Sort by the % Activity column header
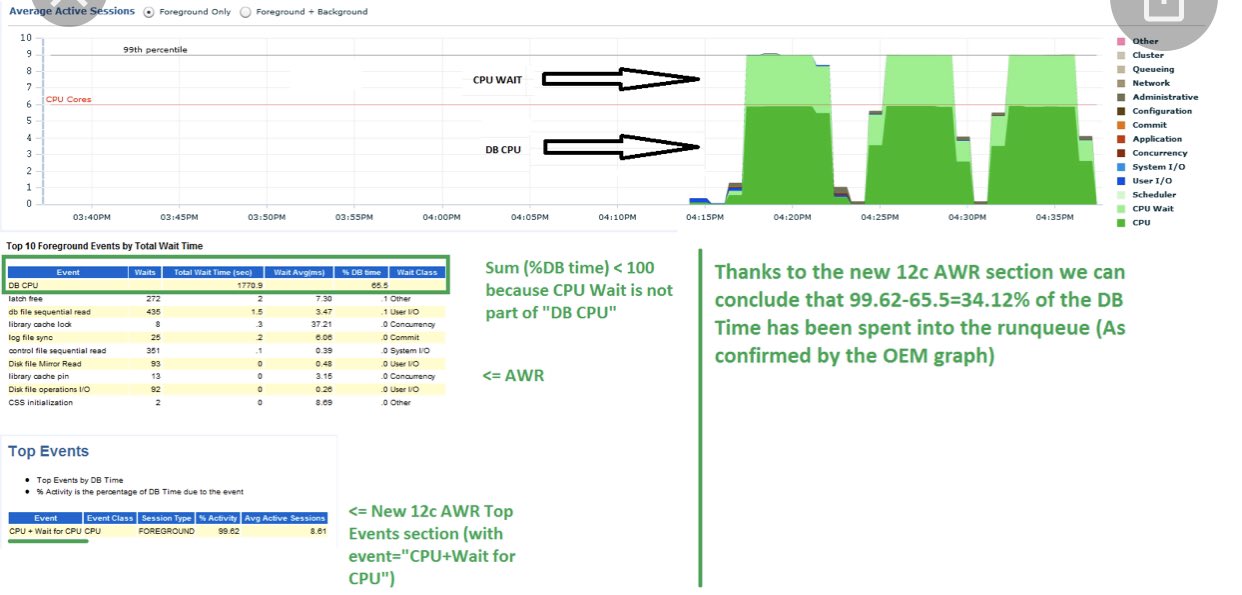Image resolution: width=1242 pixels, height=595 pixels. (x=218, y=518)
